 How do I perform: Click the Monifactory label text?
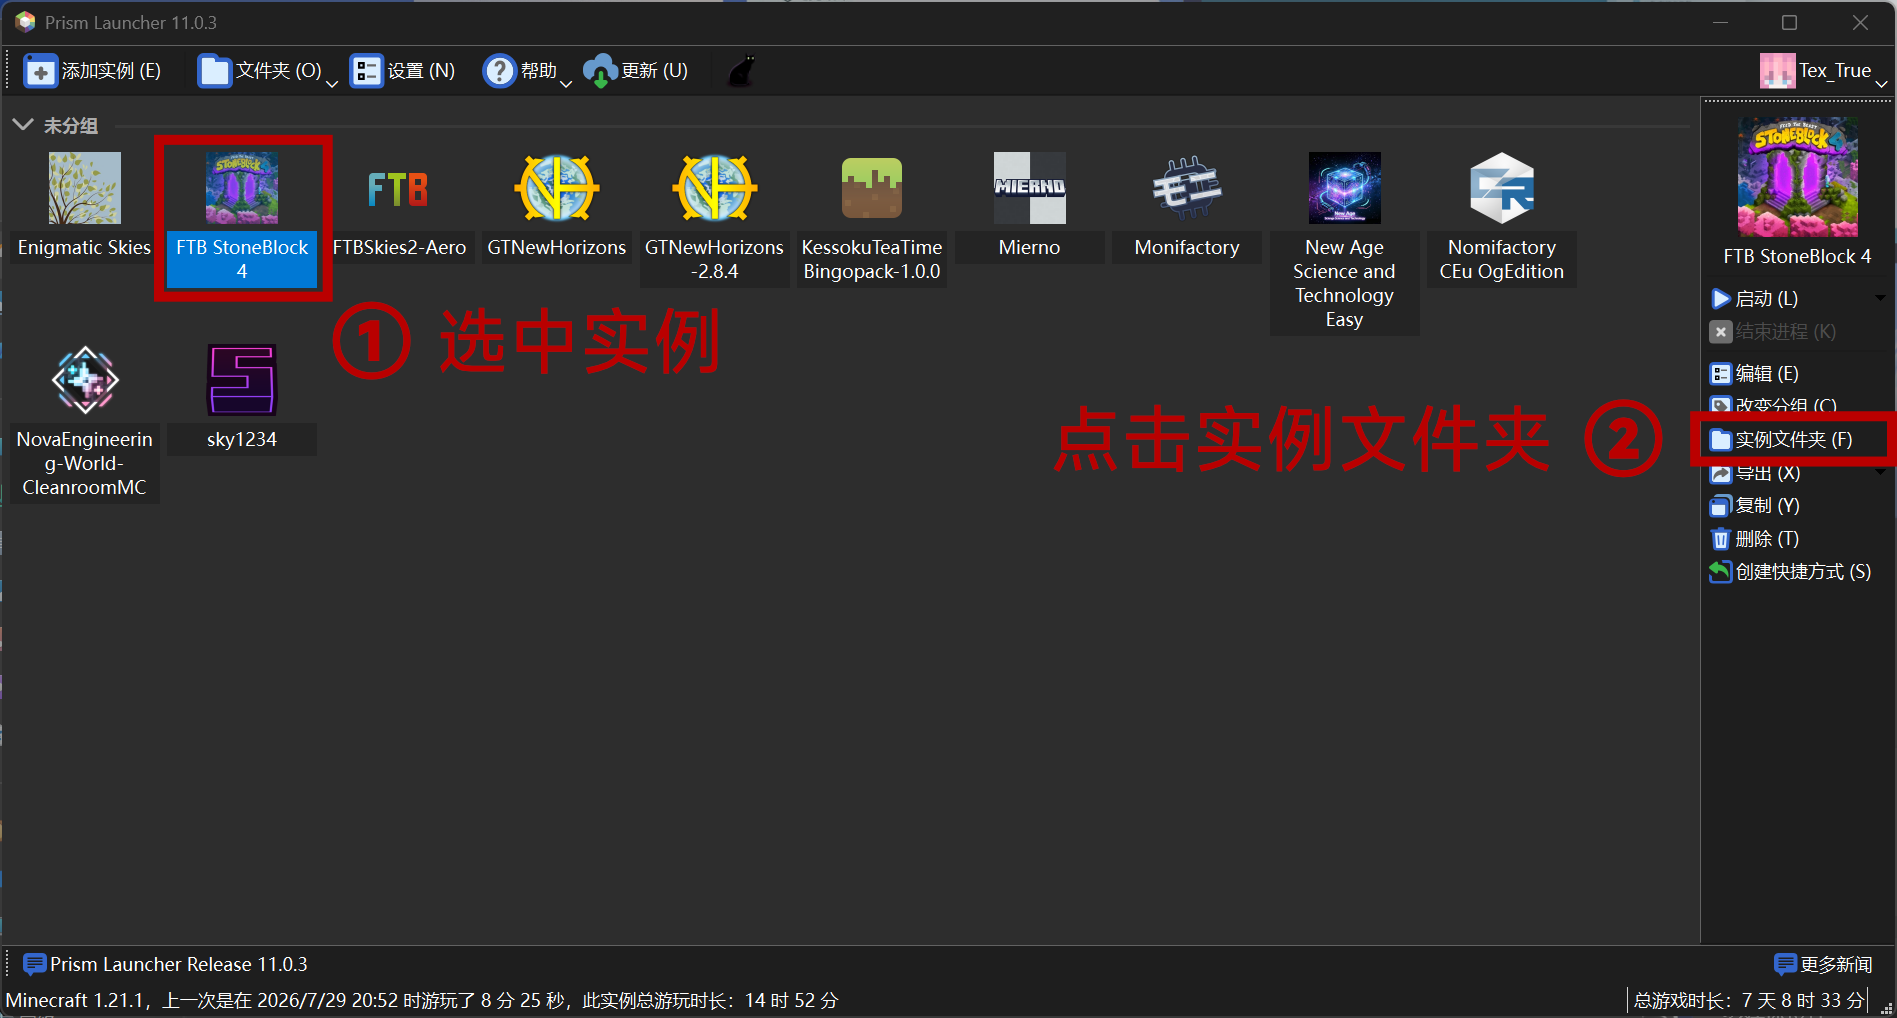click(x=1187, y=248)
